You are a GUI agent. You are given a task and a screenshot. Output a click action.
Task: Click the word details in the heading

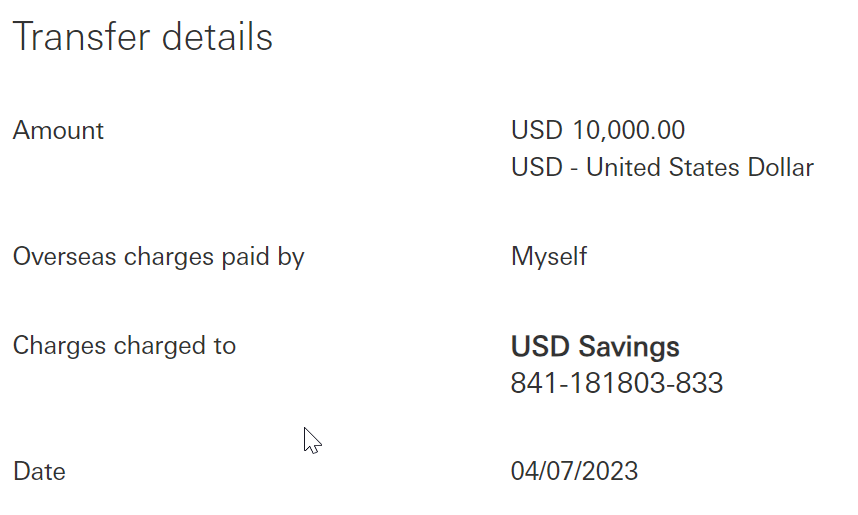coord(216,37)
